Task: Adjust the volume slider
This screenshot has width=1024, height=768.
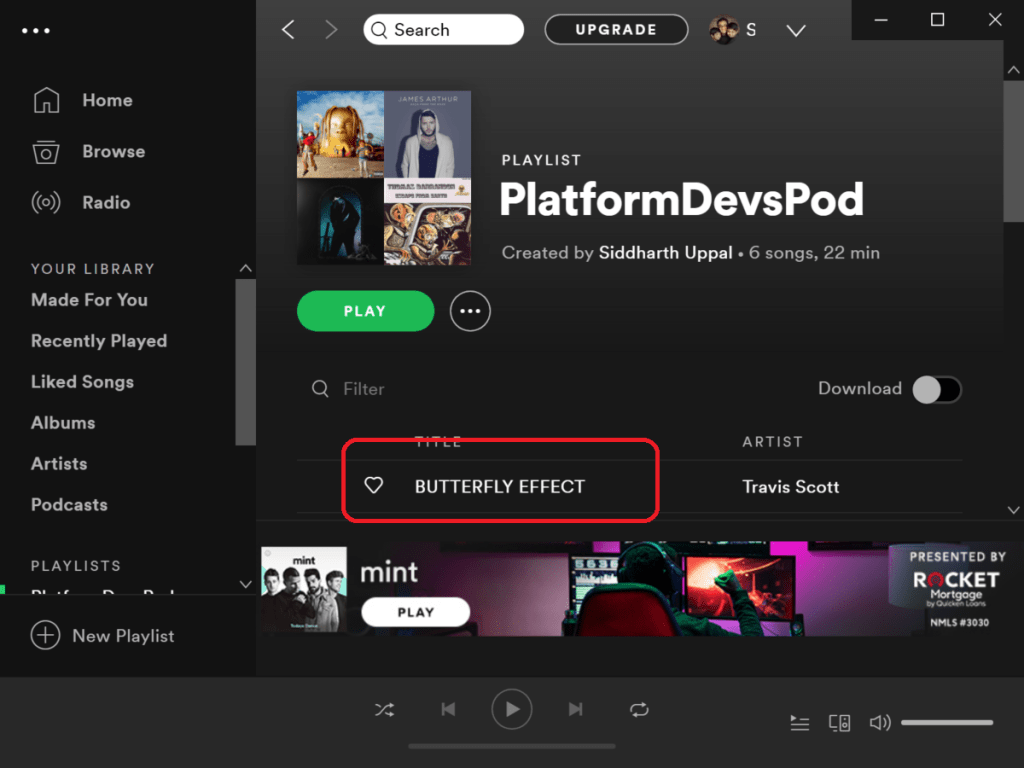Action: (x=946, y=723)
